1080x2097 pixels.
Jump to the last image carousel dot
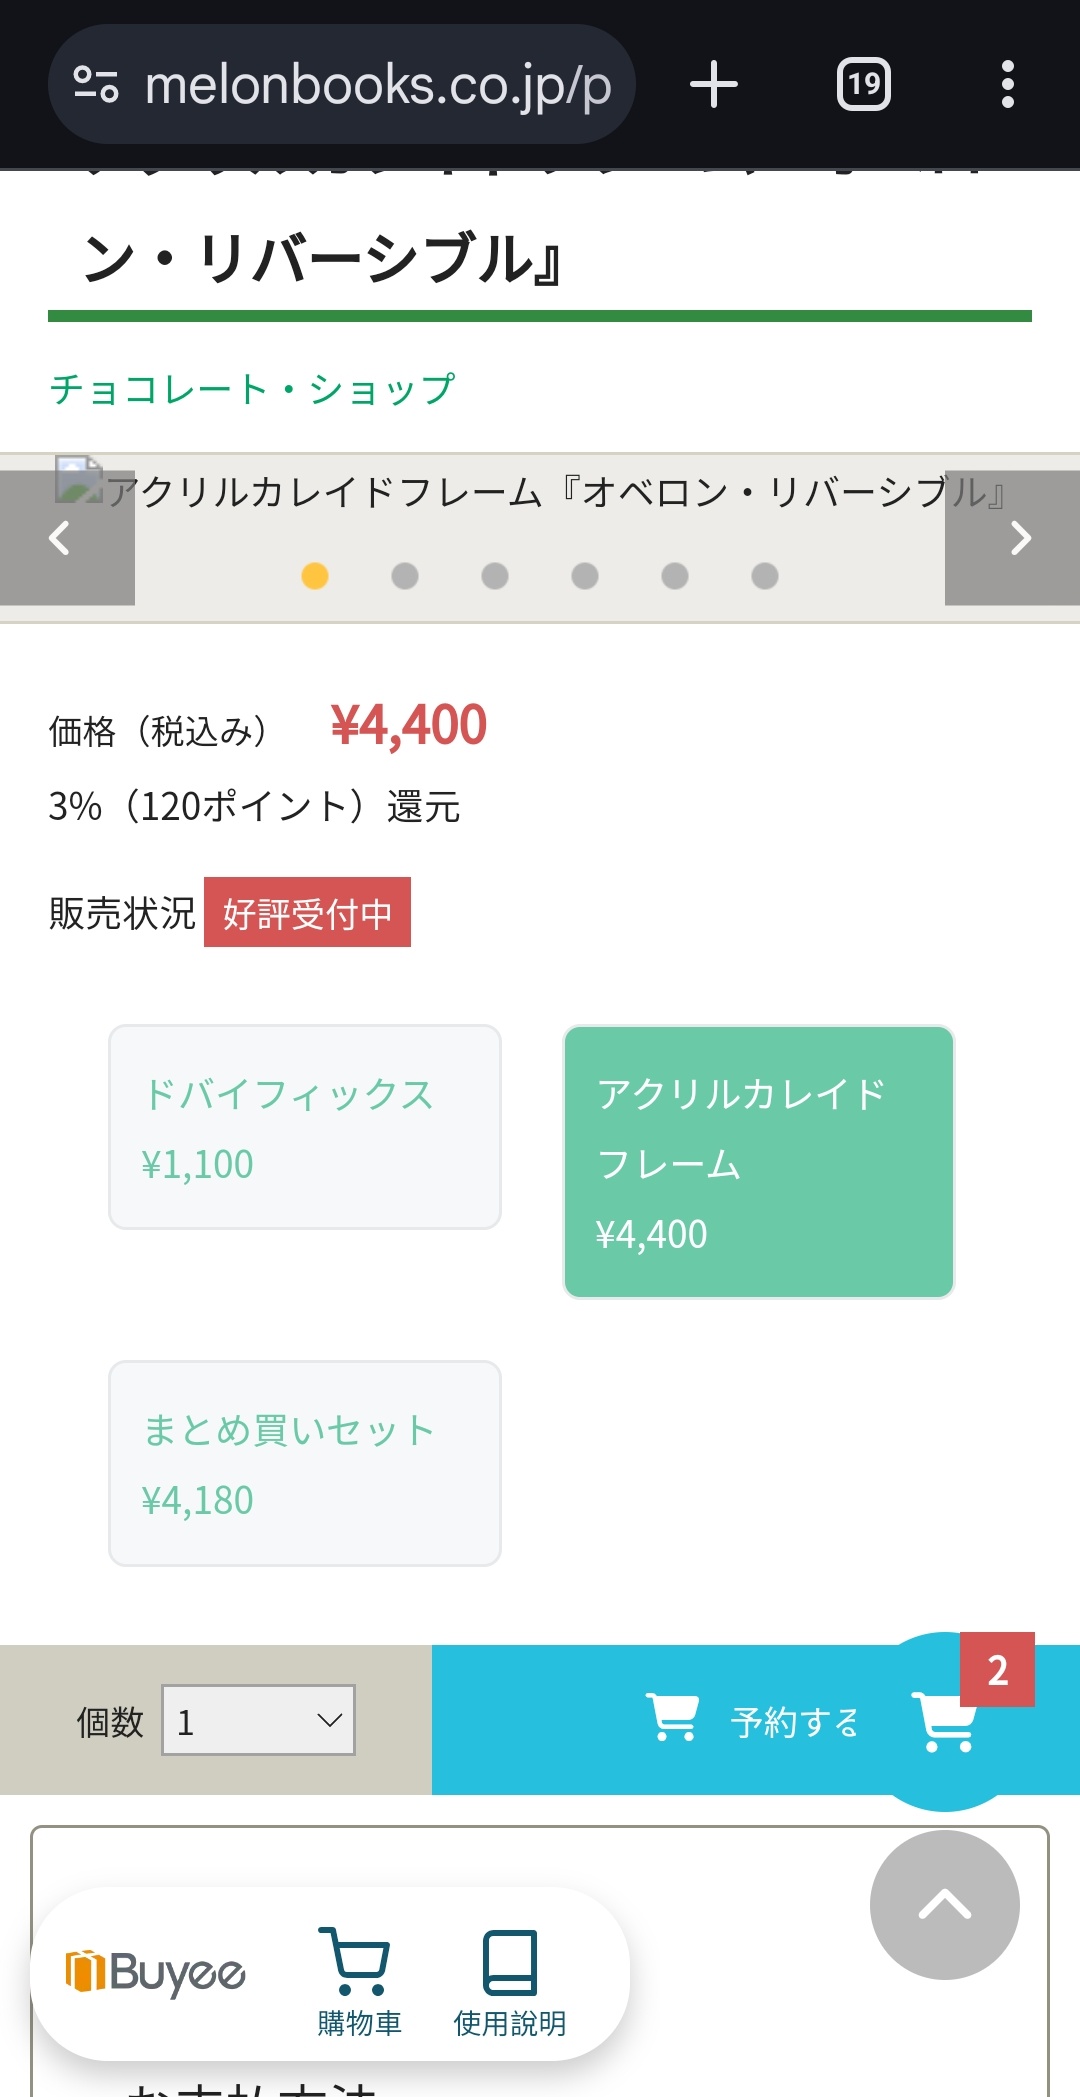[x=765, y=576]
